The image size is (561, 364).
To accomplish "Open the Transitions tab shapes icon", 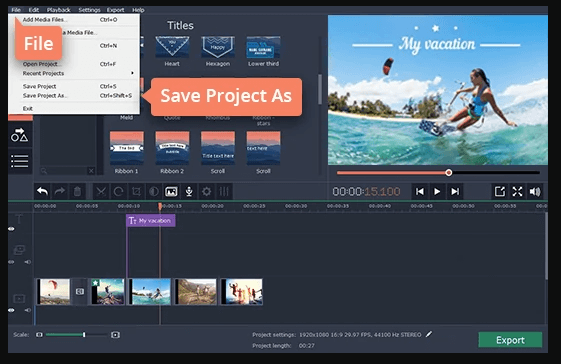I will 20,135.
